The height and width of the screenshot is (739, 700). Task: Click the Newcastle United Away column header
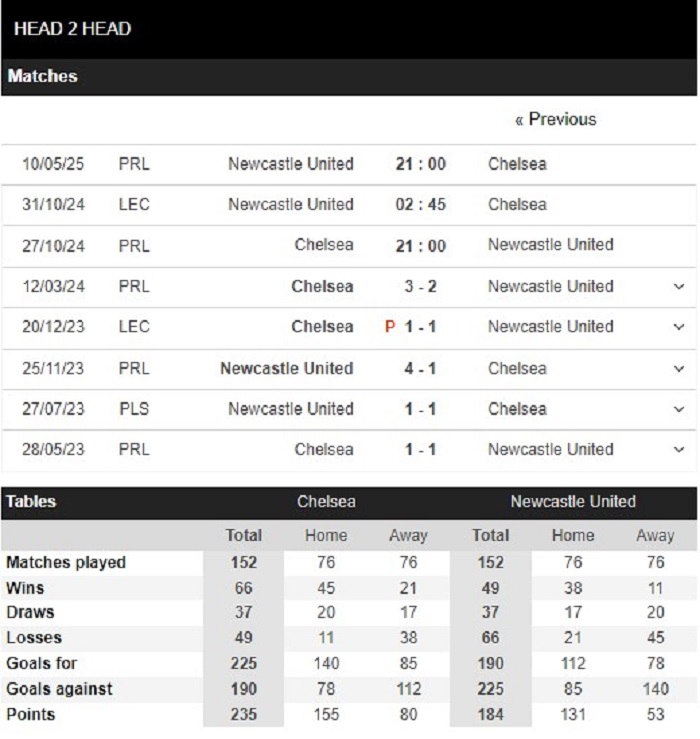[655, 535]
